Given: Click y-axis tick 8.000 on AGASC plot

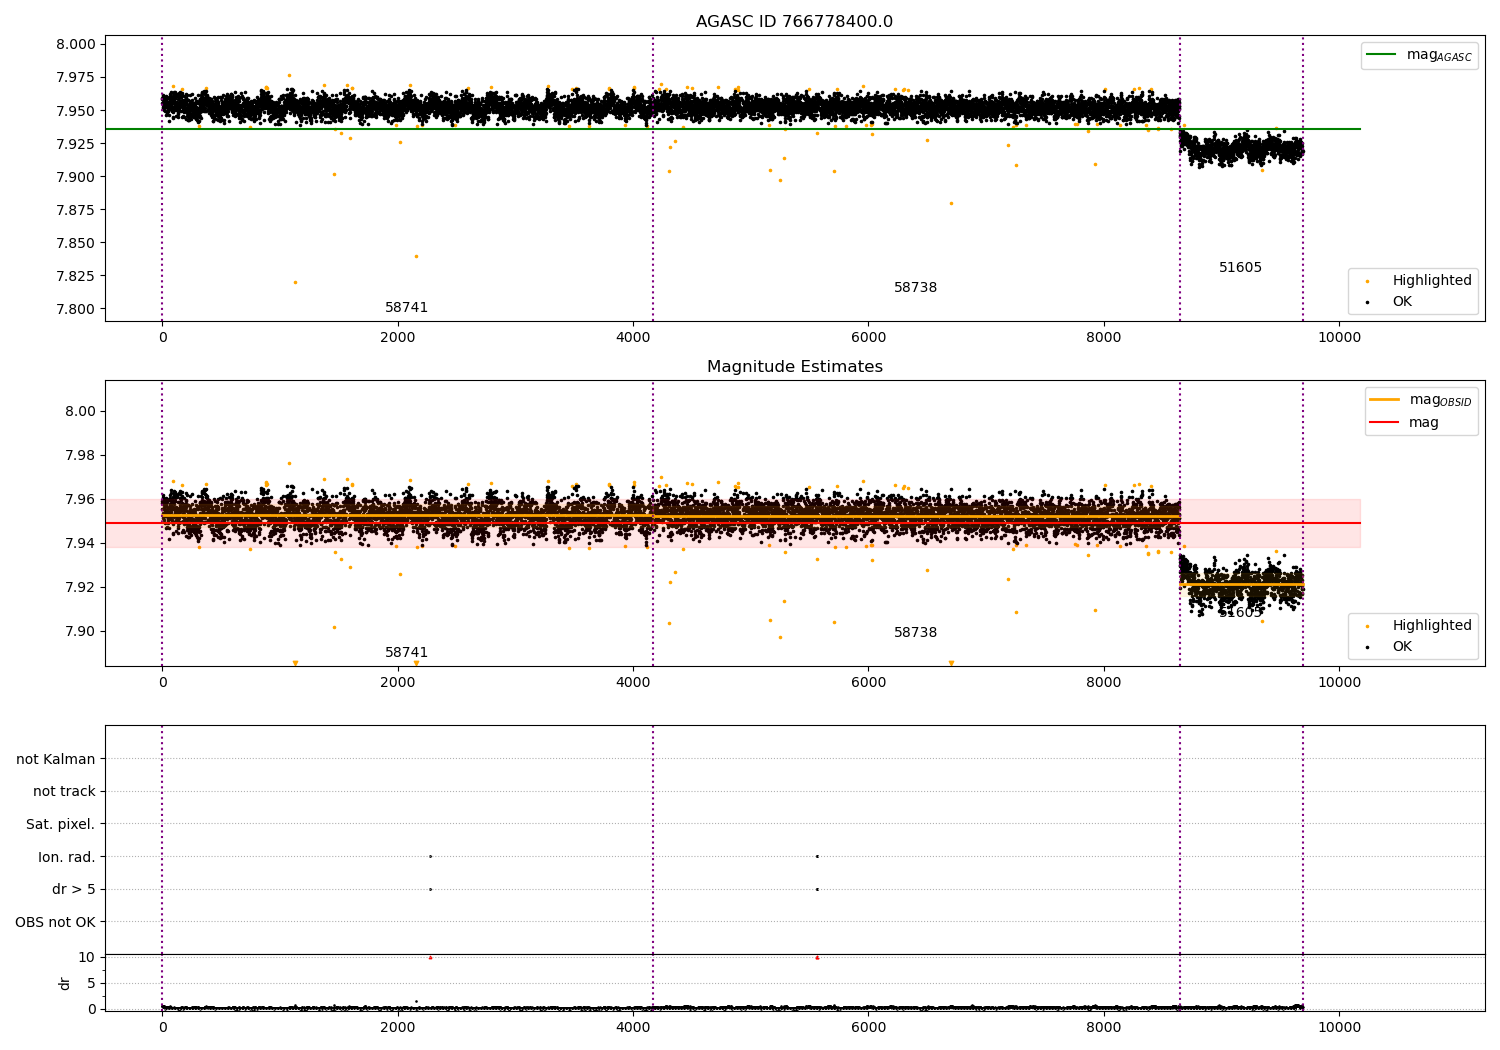Looking at the screenshot, I should (75, 44).
